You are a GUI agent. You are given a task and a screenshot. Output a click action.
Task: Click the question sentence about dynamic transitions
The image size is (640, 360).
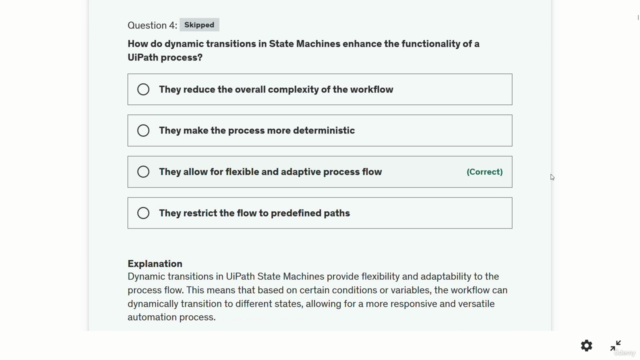pyautogui.click(x=303, y=51)
